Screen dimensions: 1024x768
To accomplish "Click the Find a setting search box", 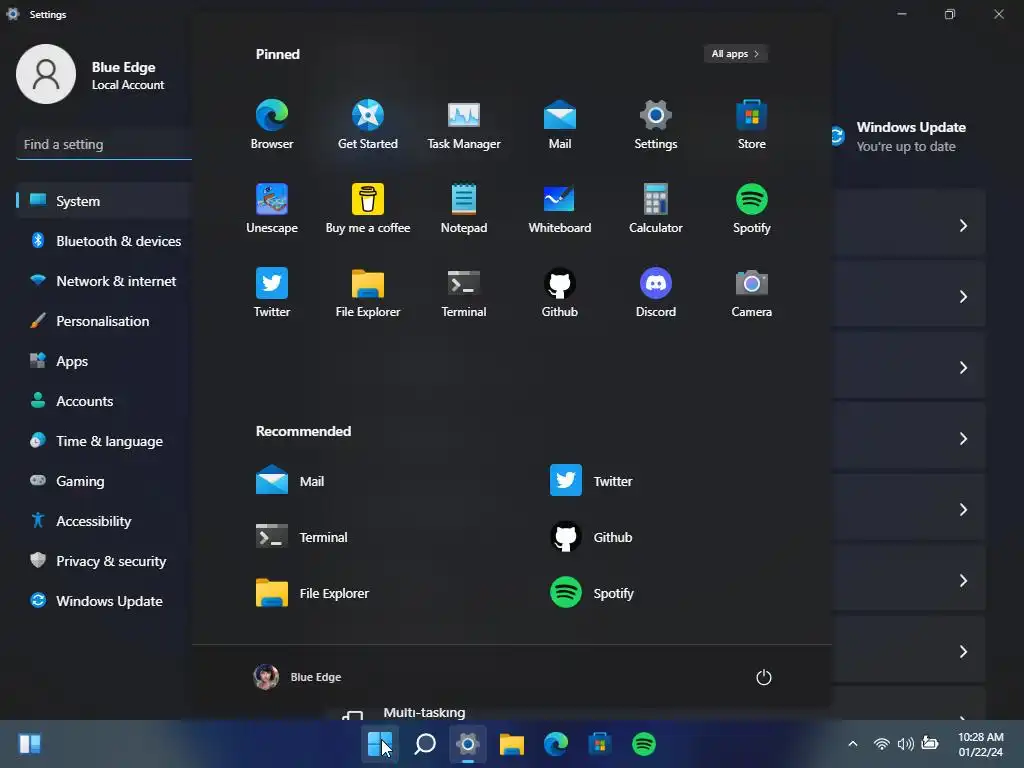I will 104,144.
